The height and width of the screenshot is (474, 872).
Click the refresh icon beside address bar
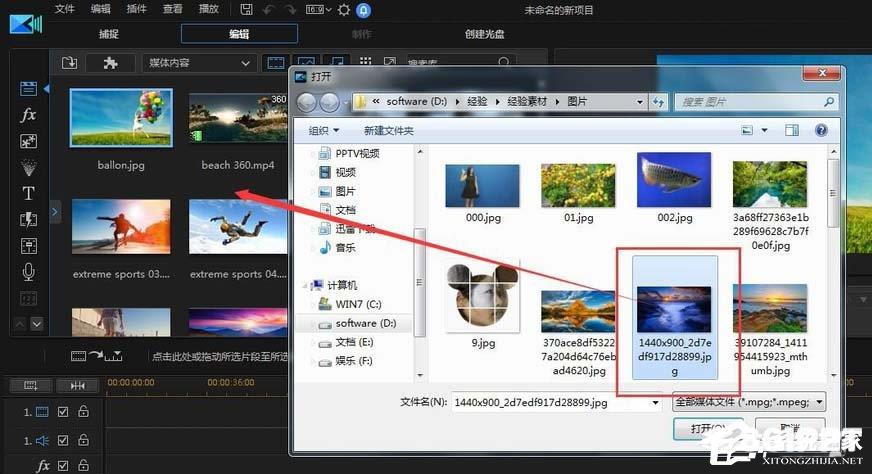tap(658, 102)
